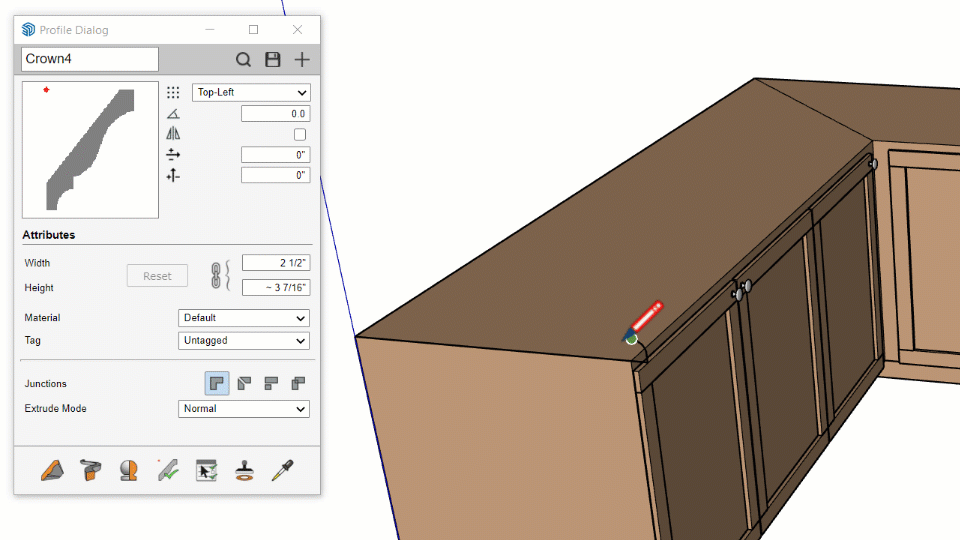The width and height of the screenshot is (960, 540).
Task: Choose the highlighted square corner junction option
Action: (217, 383)
